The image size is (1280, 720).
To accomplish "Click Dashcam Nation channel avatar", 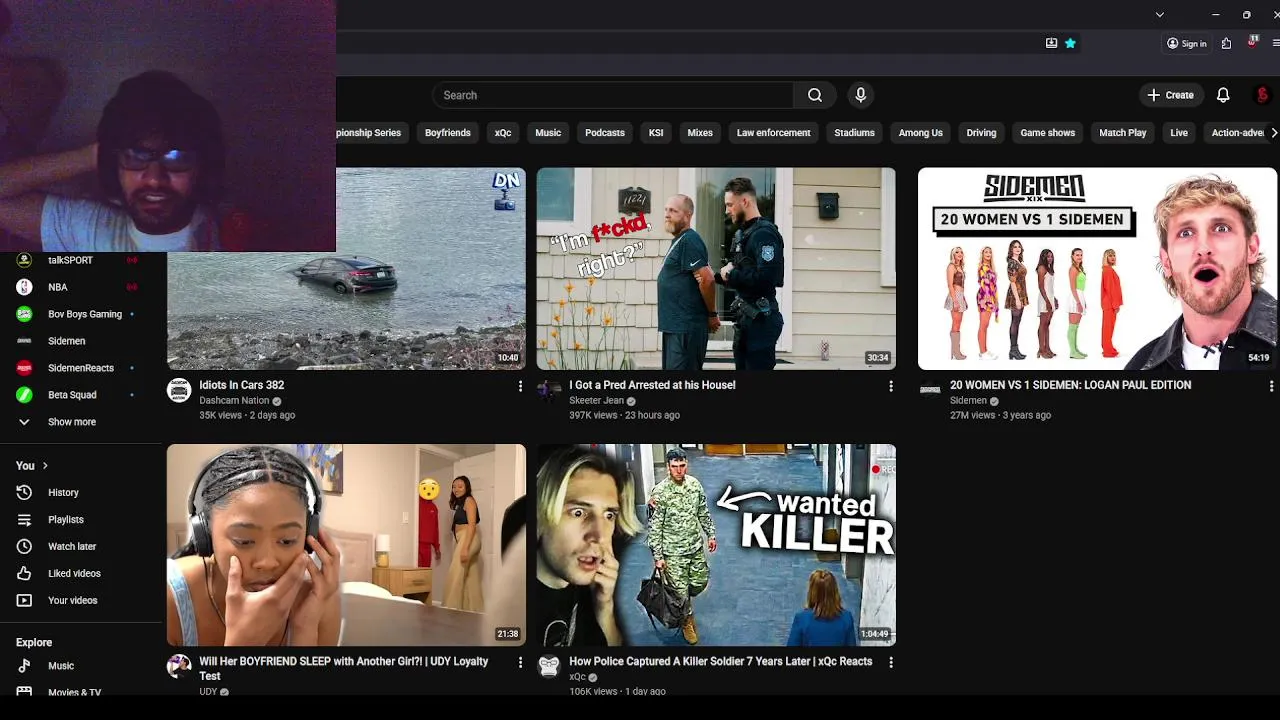I will coord(179,390).
